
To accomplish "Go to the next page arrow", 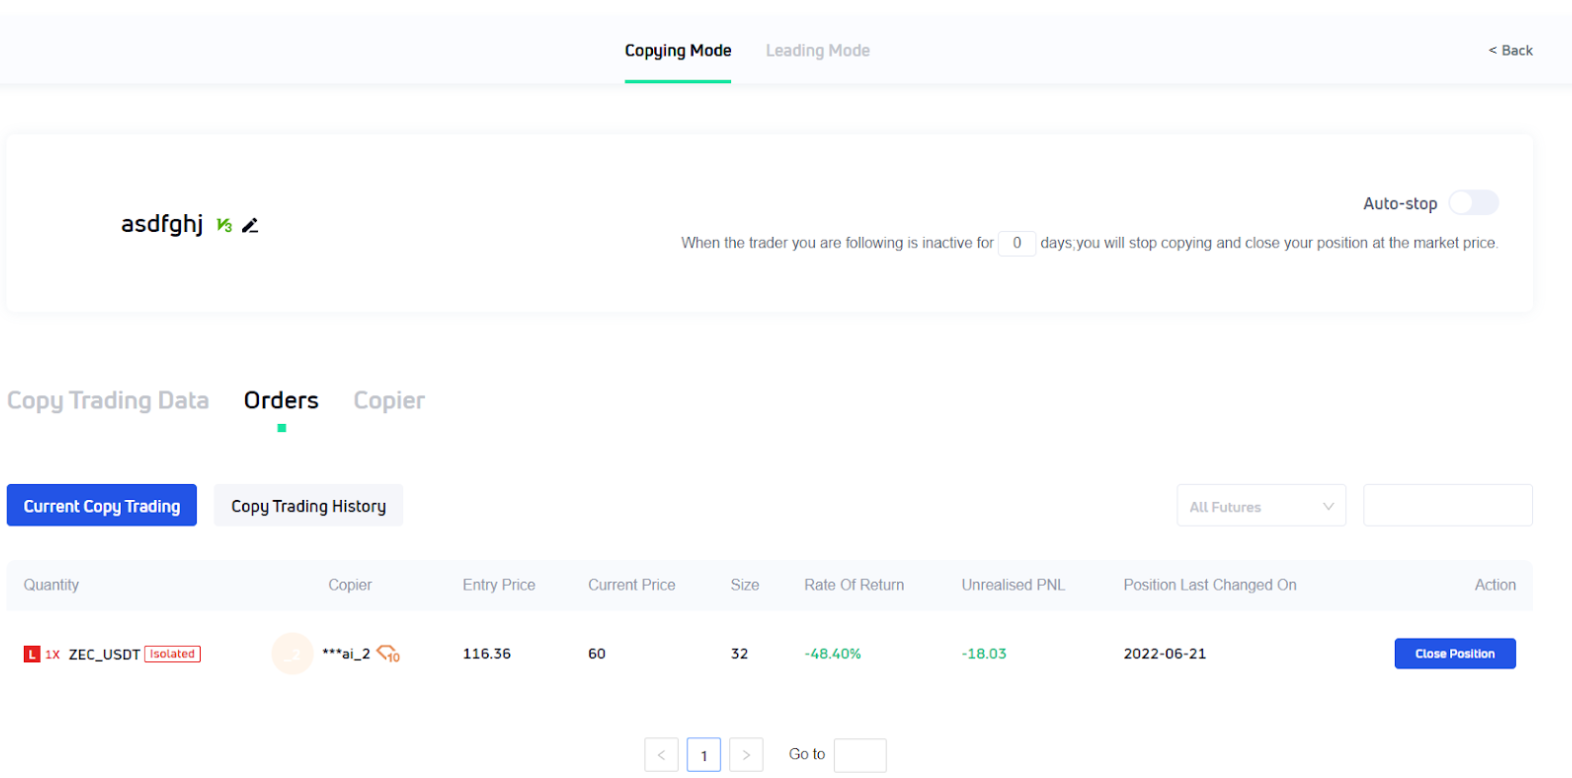I will coord(746,755).
